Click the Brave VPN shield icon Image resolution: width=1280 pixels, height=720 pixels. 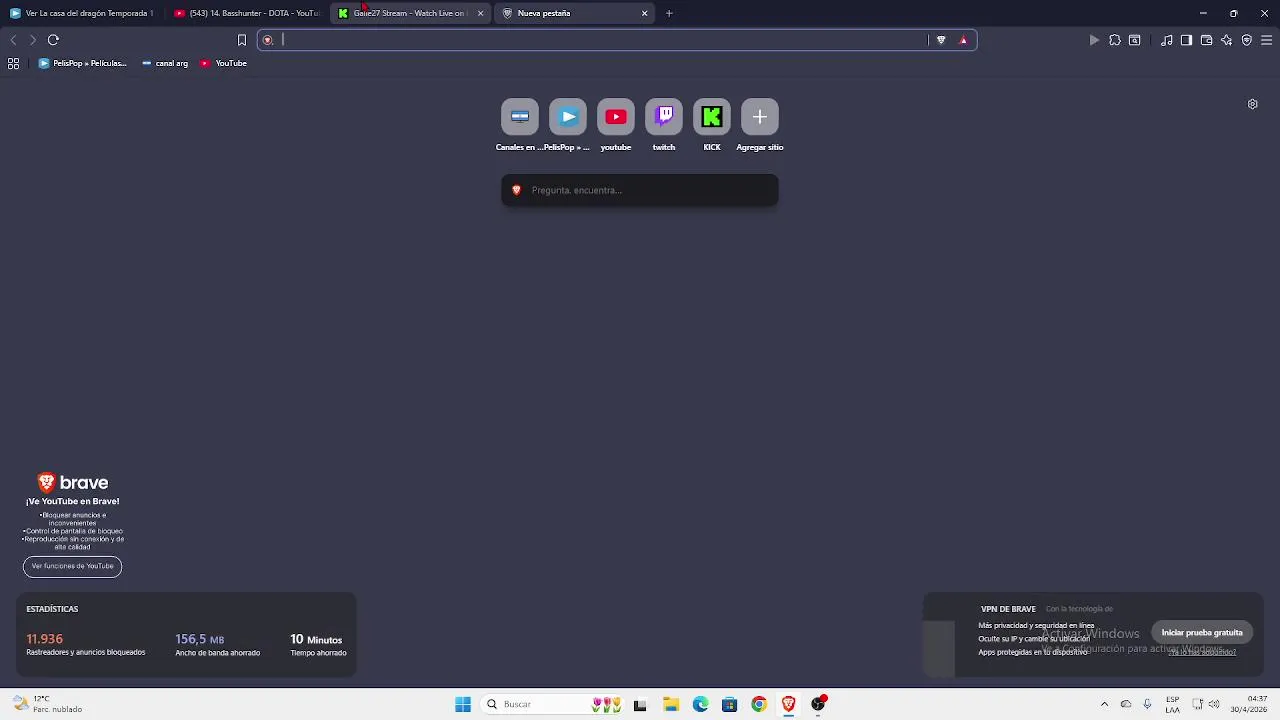pos(1246,40)
